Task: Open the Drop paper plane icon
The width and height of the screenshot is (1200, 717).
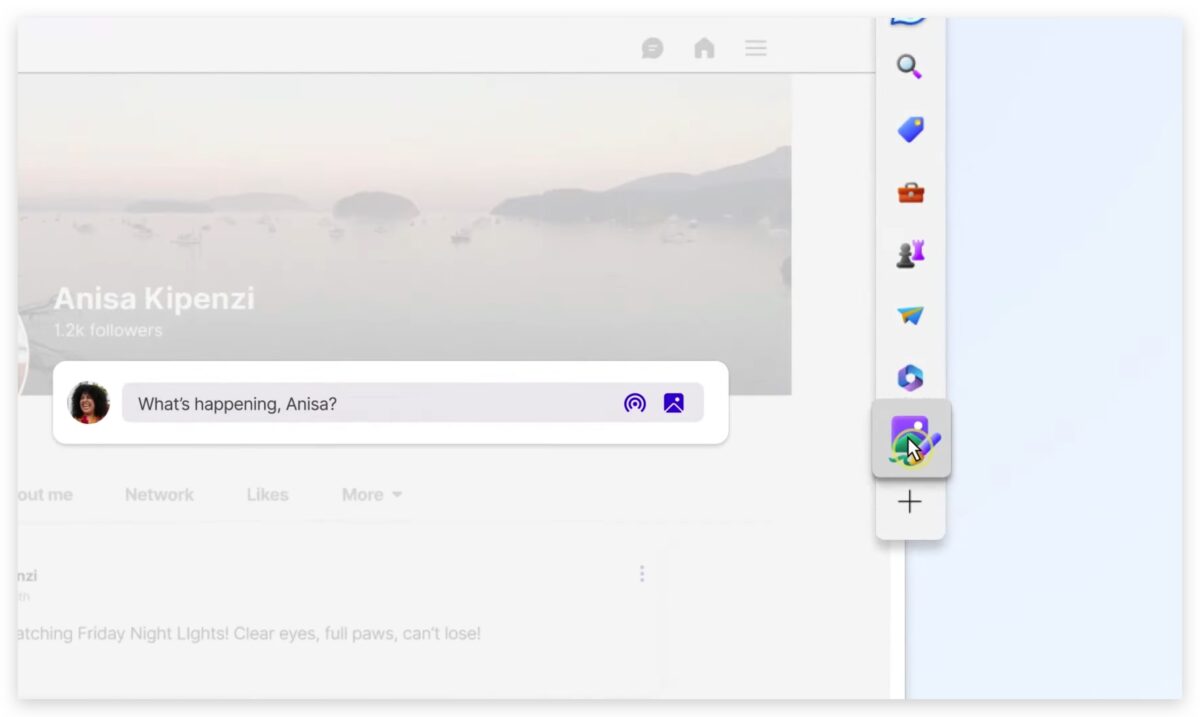Action: [x=910, y=316]
